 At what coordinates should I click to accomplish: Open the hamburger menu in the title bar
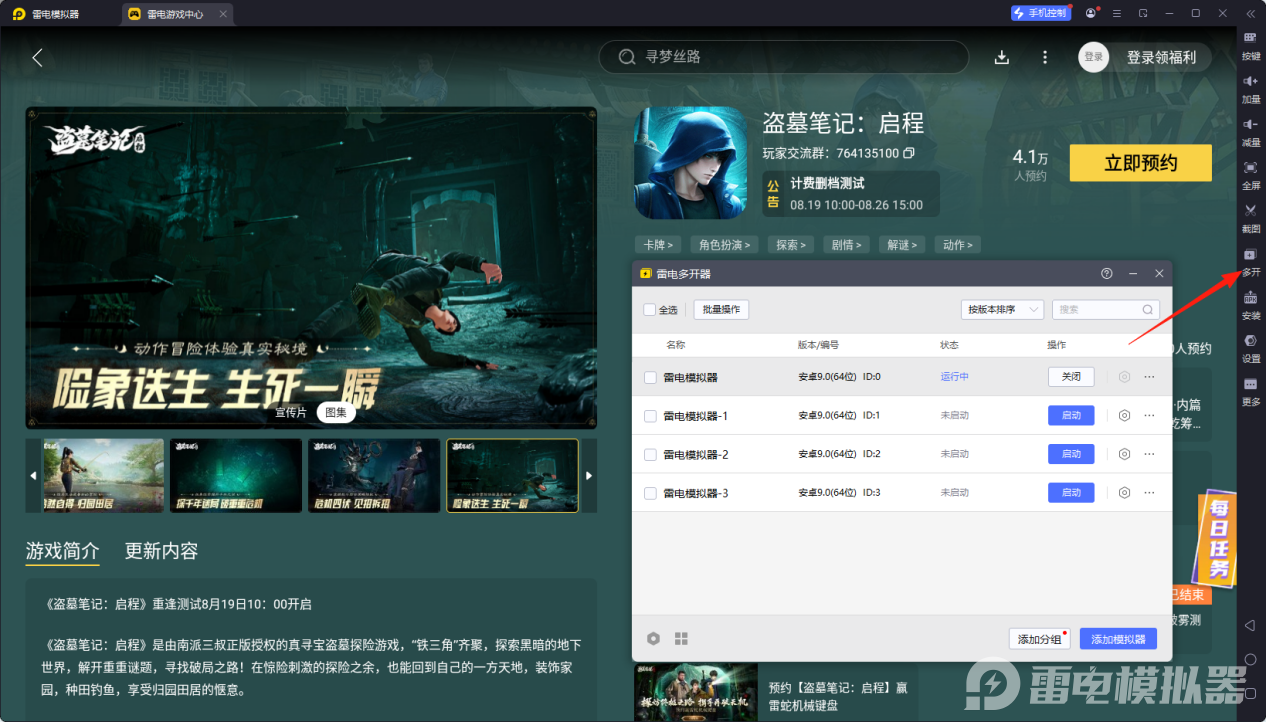pos(1117,13)
